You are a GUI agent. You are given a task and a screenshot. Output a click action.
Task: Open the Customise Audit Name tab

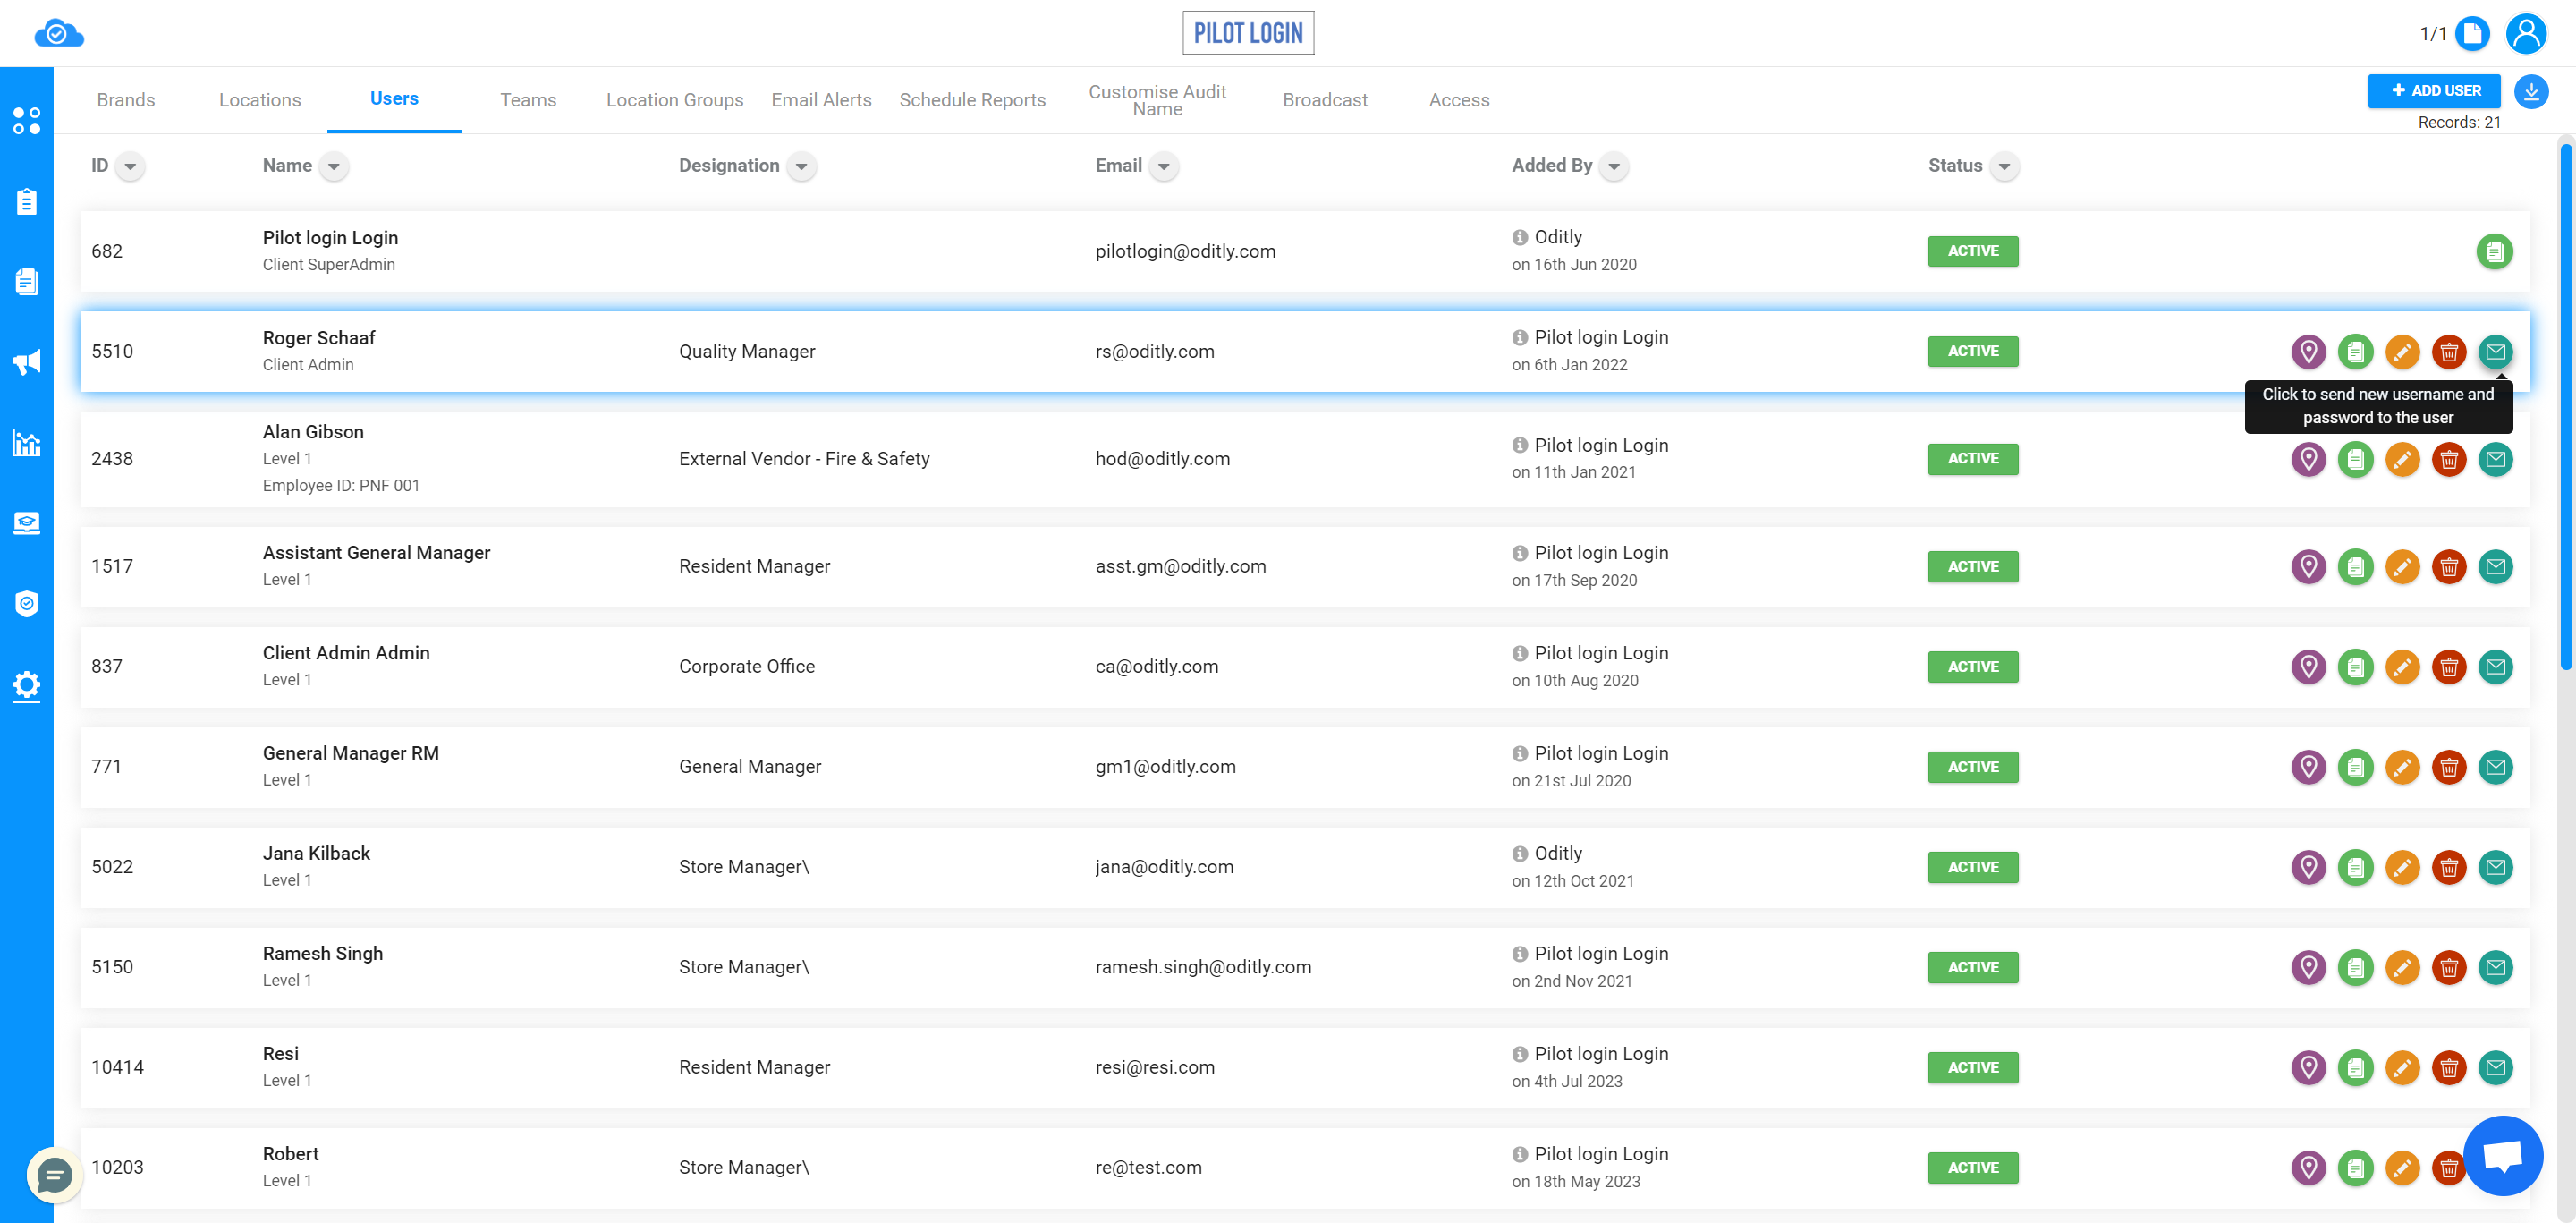[x=1157, y=100]
